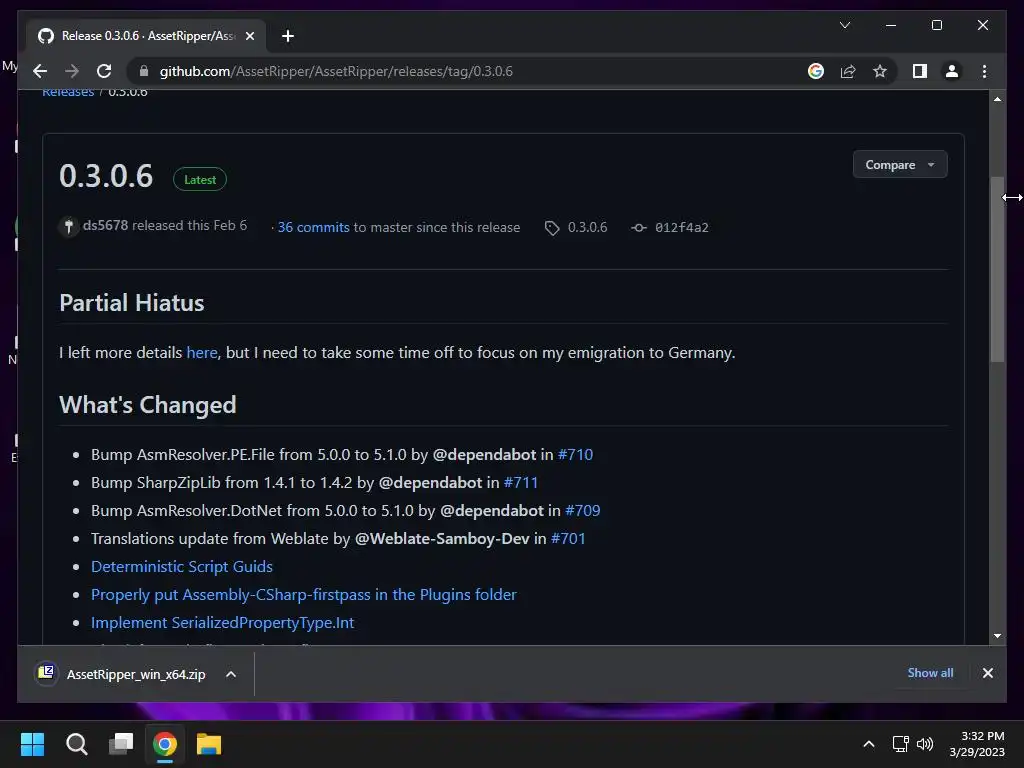Click @dependabot in the SharpZipLib entry
The height and width of the screenshot is (768, 1024).
tap(430, 483)
